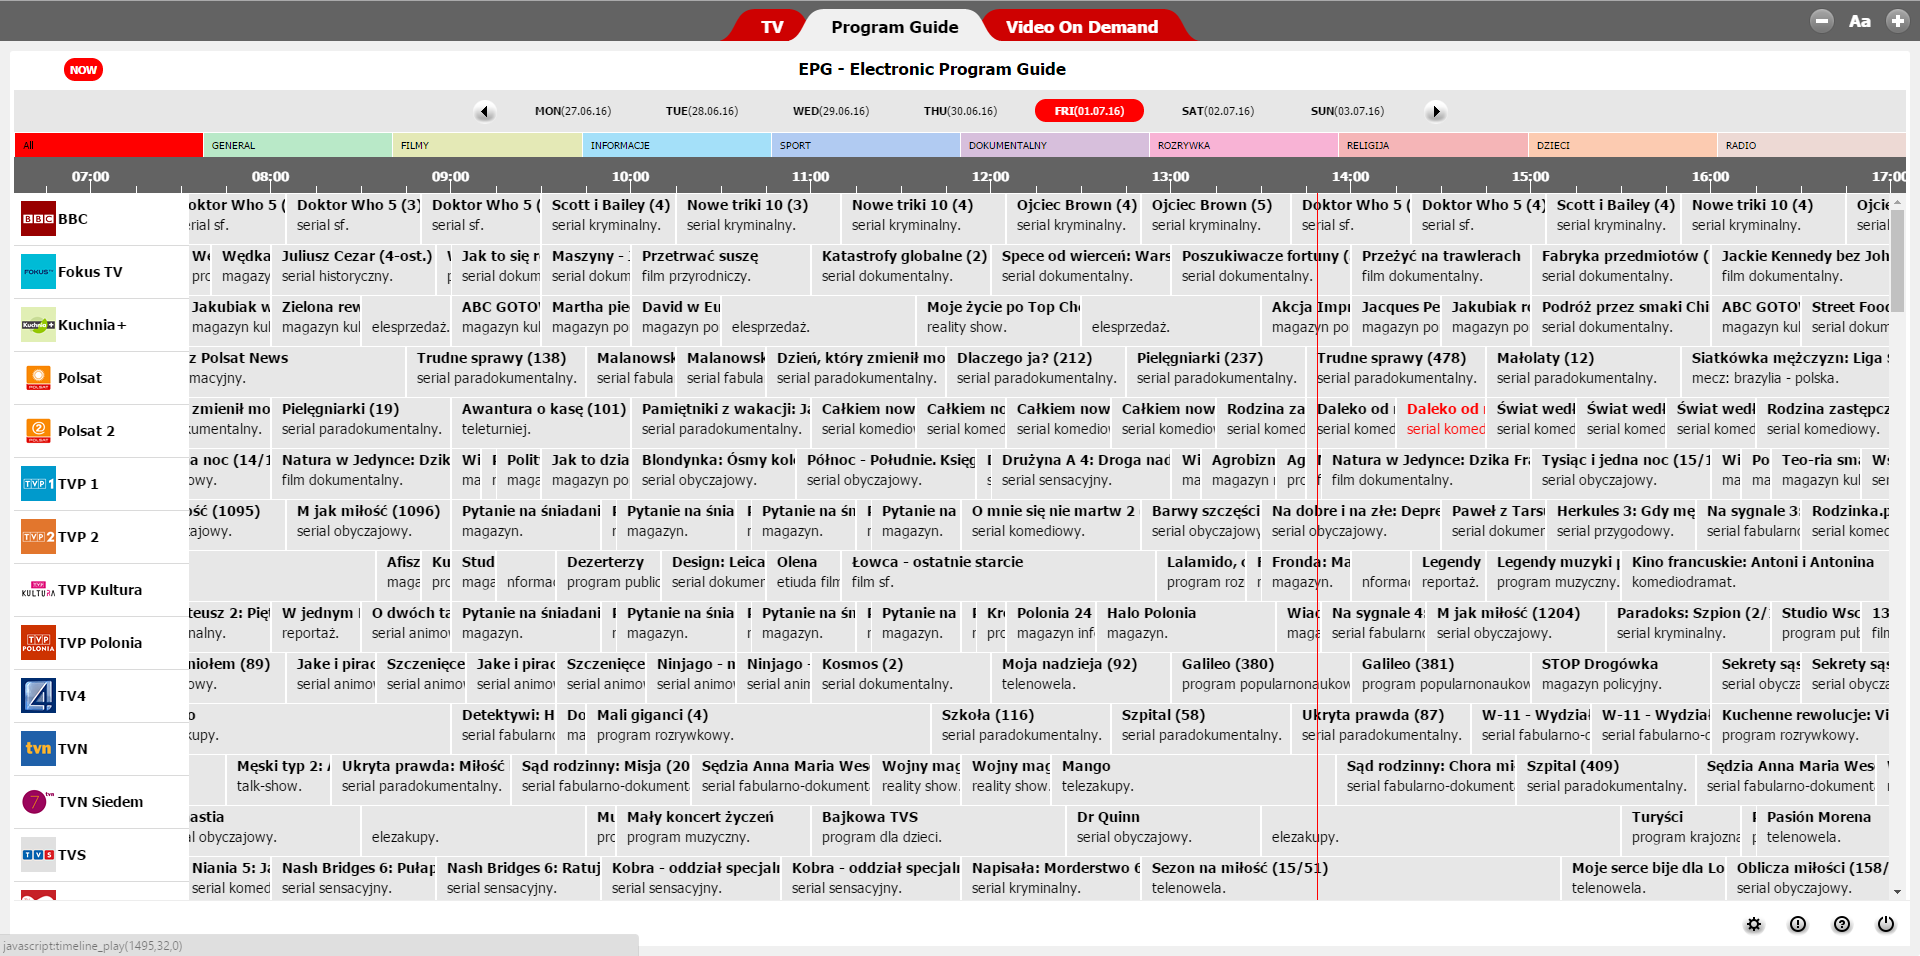1920x956 pixels.
Task: Filter by DZIECI category
Action: pos(1623,145)
